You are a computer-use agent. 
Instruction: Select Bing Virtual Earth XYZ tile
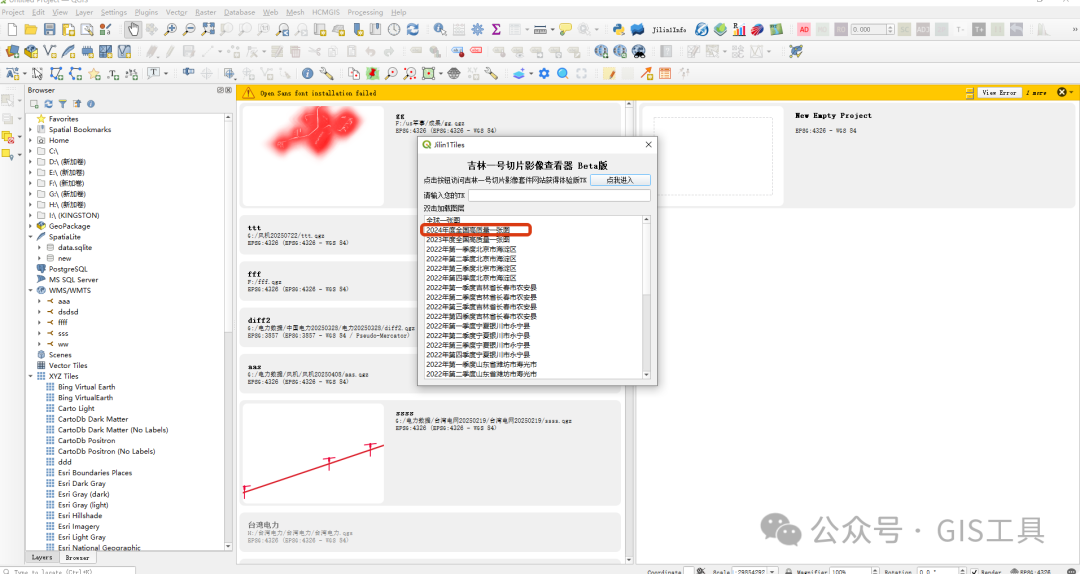(86, 387)
